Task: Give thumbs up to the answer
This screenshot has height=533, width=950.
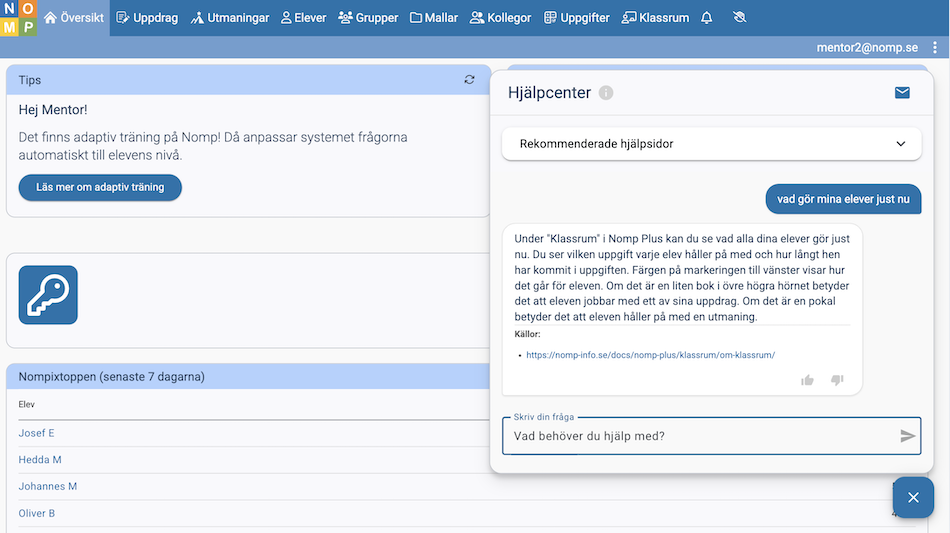Action: point(807,380)
